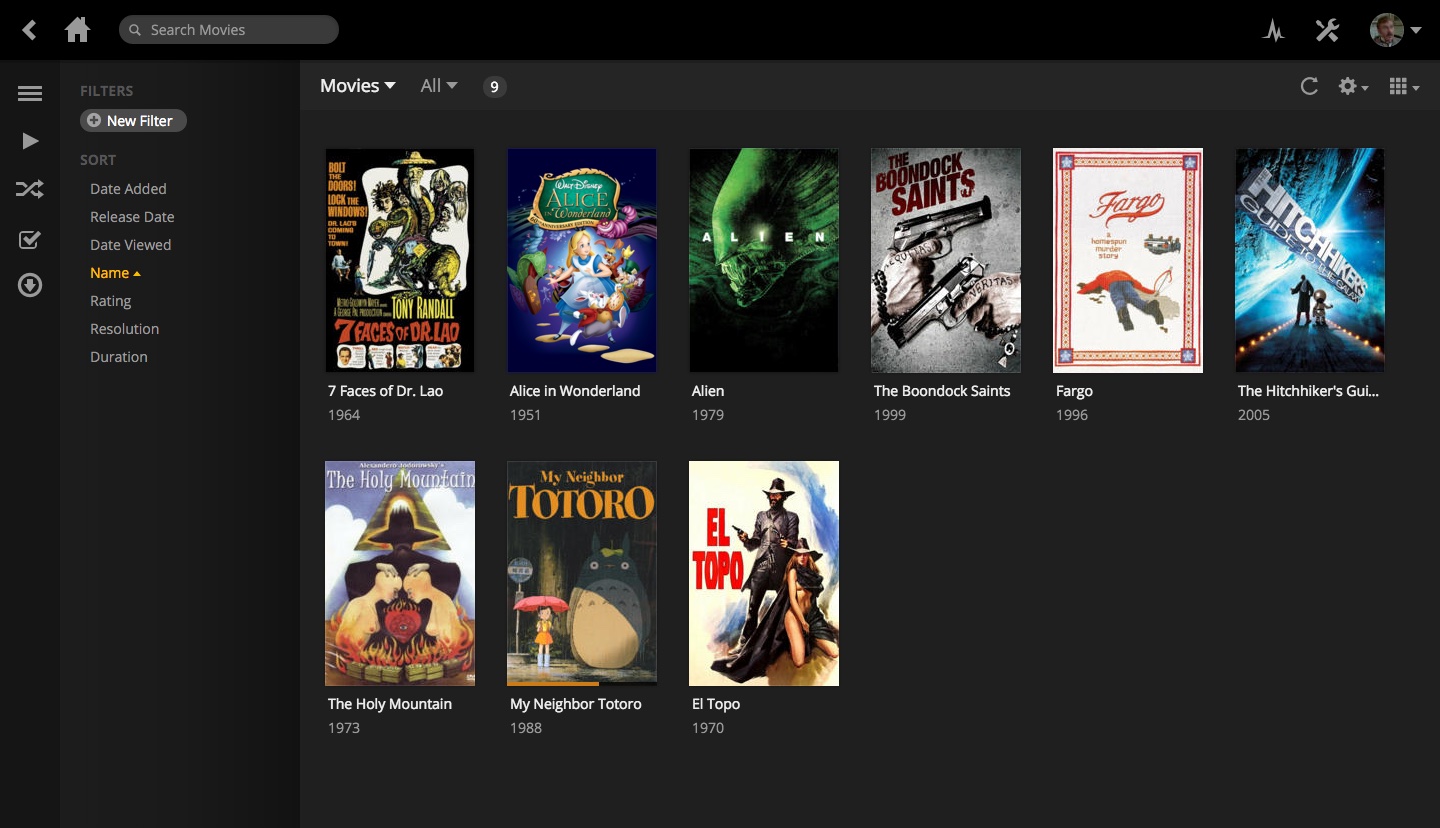Click the mark-watched checkbox icon
Screen dimensions: 1440x828
pyautogui.click(x=30, y=239)
